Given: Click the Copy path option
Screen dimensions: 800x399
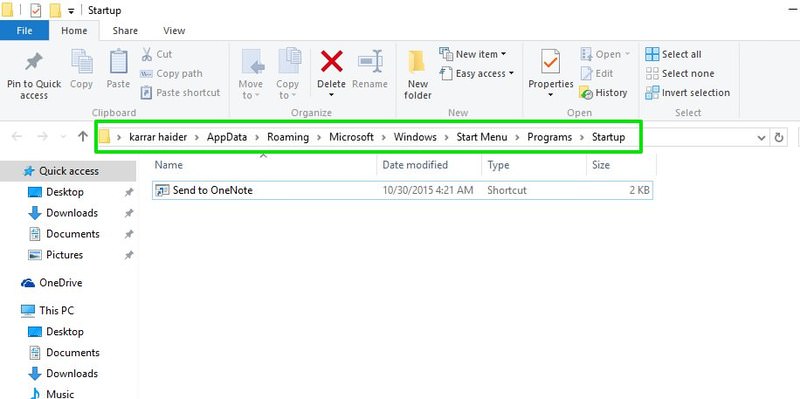Looking at the screenshot, I should (x=171, y=73).
